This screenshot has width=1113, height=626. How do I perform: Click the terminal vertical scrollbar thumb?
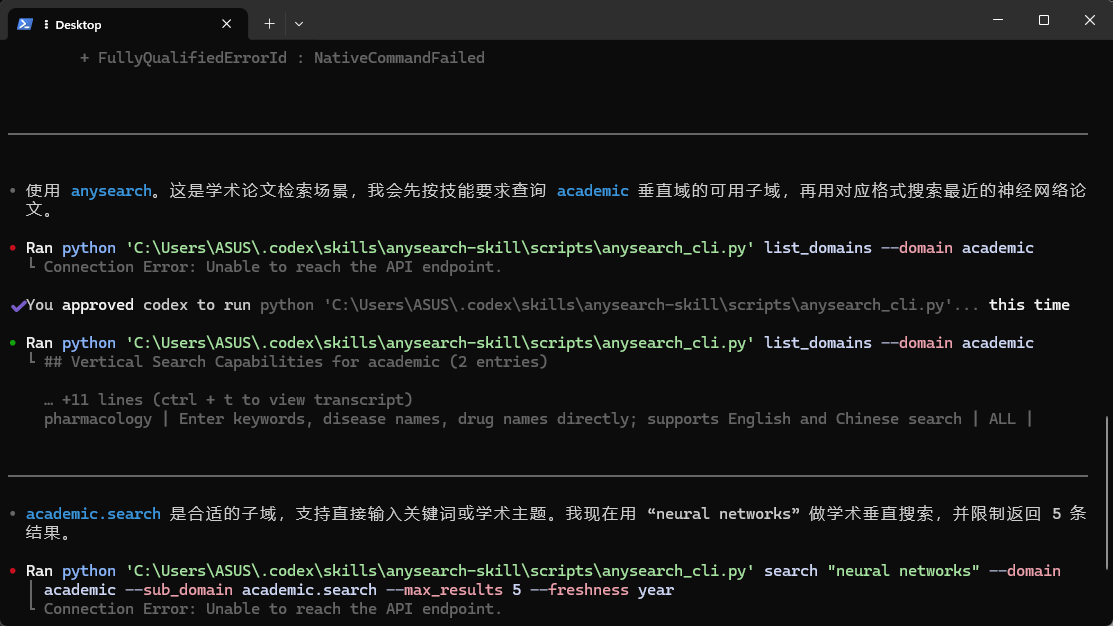click(x=1107, y=493)
